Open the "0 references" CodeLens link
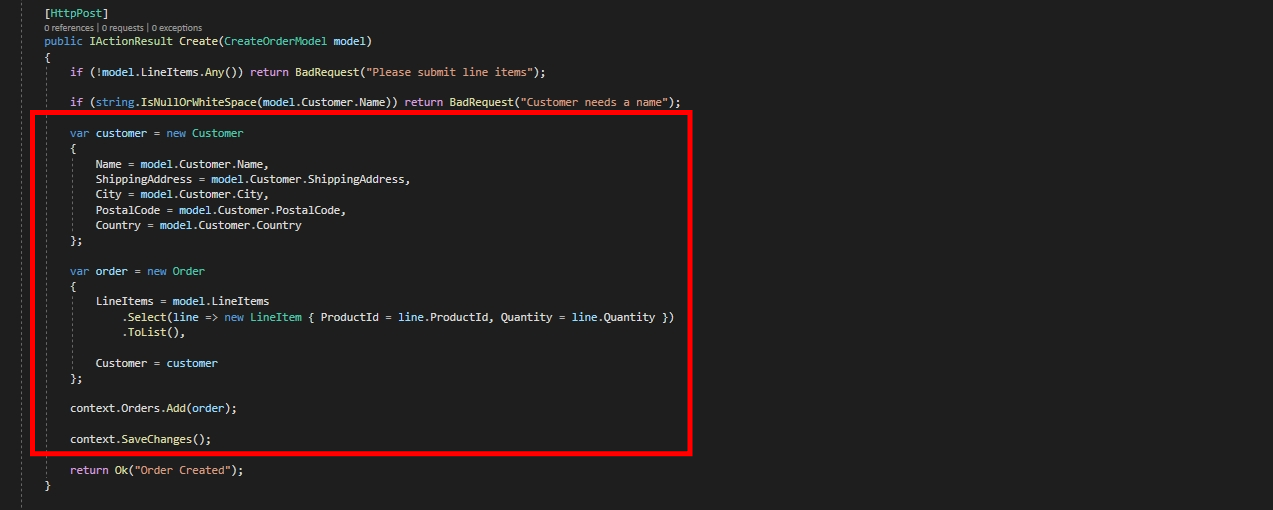Viewport: 1273px width, 510px height. tap(69, 28)
